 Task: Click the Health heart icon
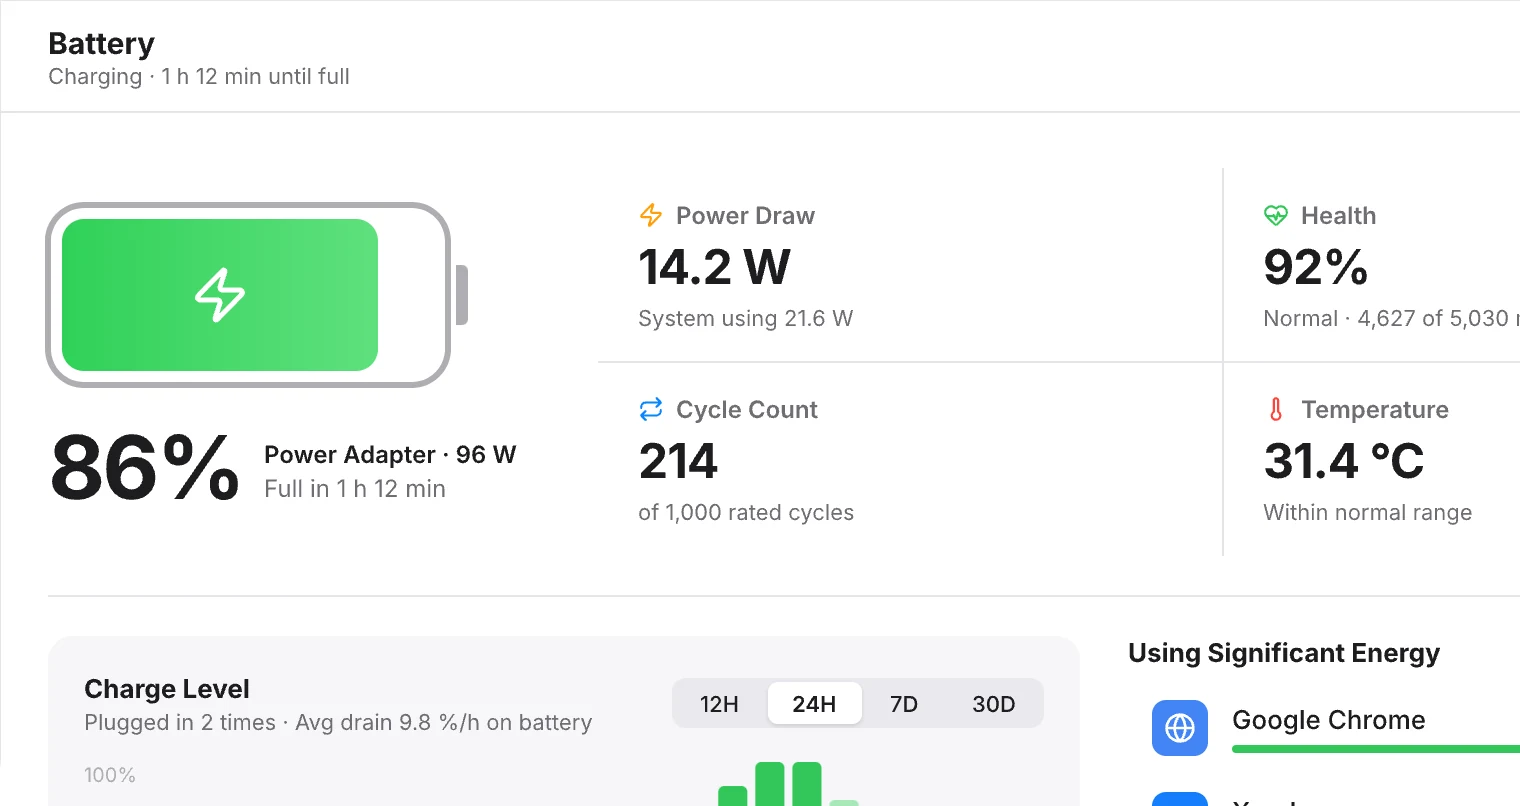1276,215
